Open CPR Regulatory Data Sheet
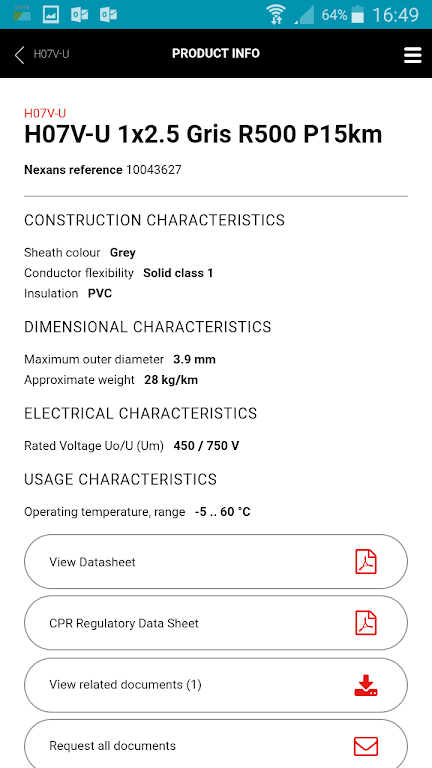432x768 pixels. coord(216,623)
